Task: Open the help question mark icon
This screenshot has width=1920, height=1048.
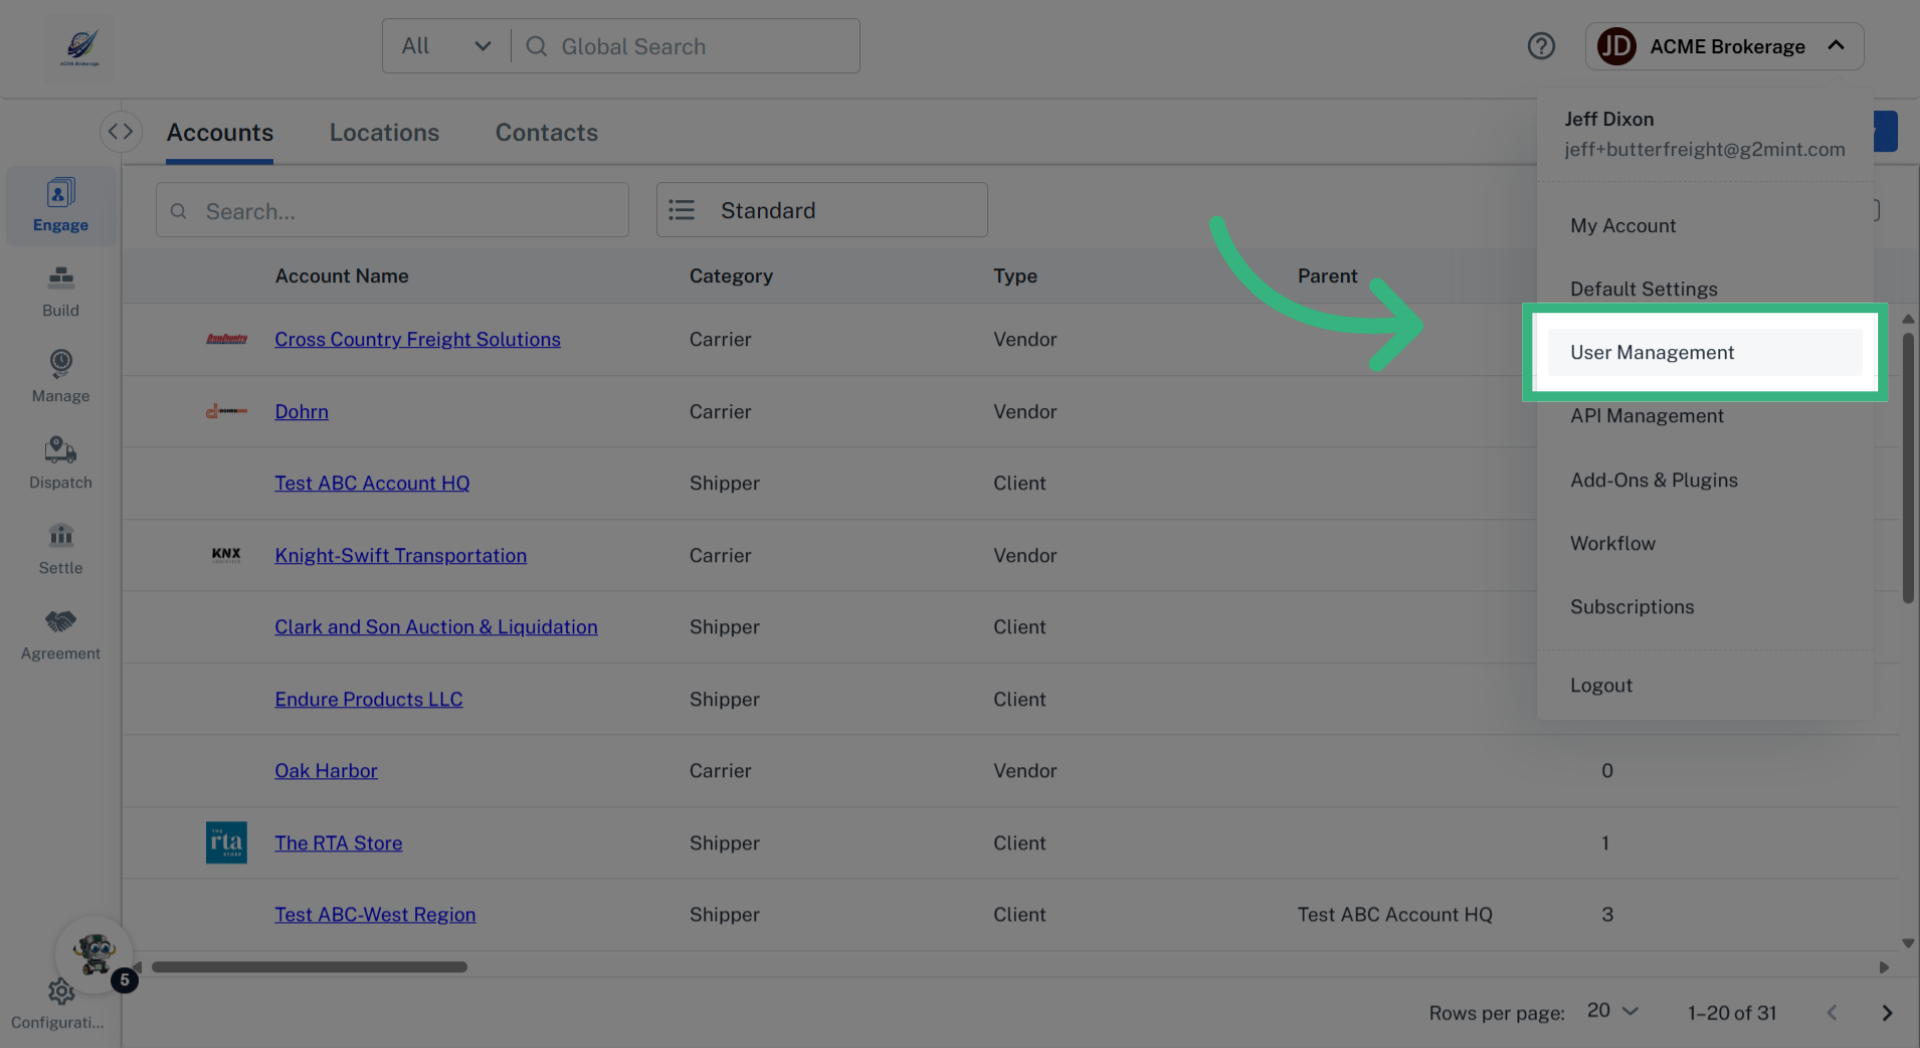Action: (1541, 46)
